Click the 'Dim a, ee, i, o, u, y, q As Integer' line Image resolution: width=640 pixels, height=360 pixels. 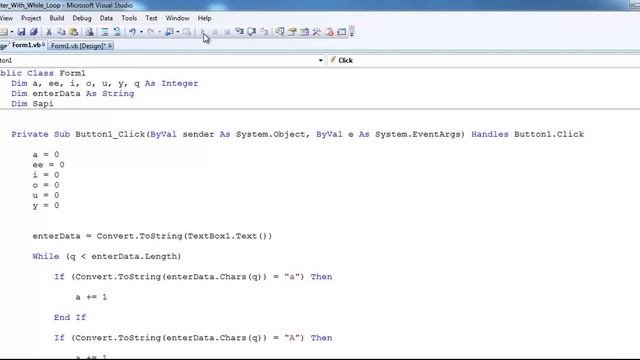[x=104, y=83]
